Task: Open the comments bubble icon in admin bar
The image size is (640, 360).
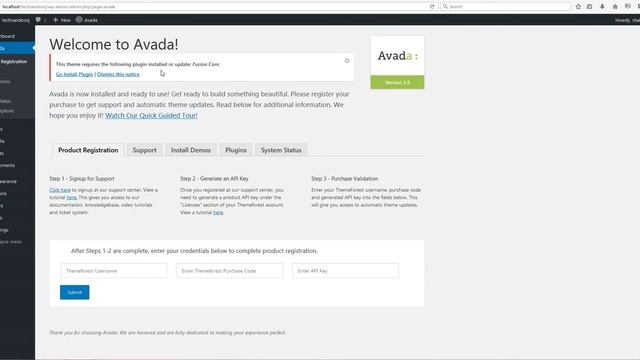Action: point(38,20)
